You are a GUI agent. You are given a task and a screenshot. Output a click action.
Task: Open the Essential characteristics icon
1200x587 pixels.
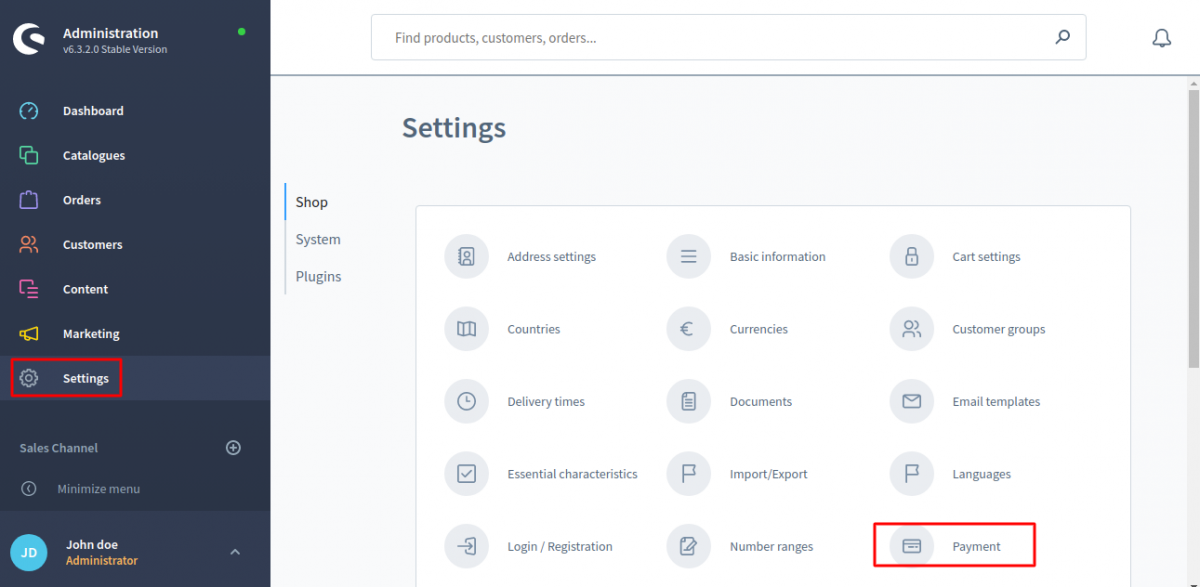pyautogui.click(x=466, y=474)
